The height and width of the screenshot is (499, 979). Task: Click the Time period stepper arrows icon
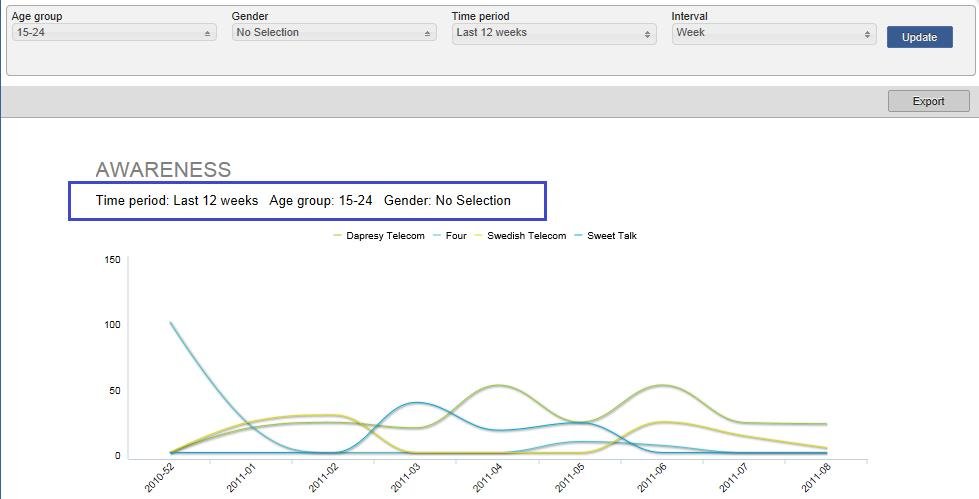(x=647, y=35)
